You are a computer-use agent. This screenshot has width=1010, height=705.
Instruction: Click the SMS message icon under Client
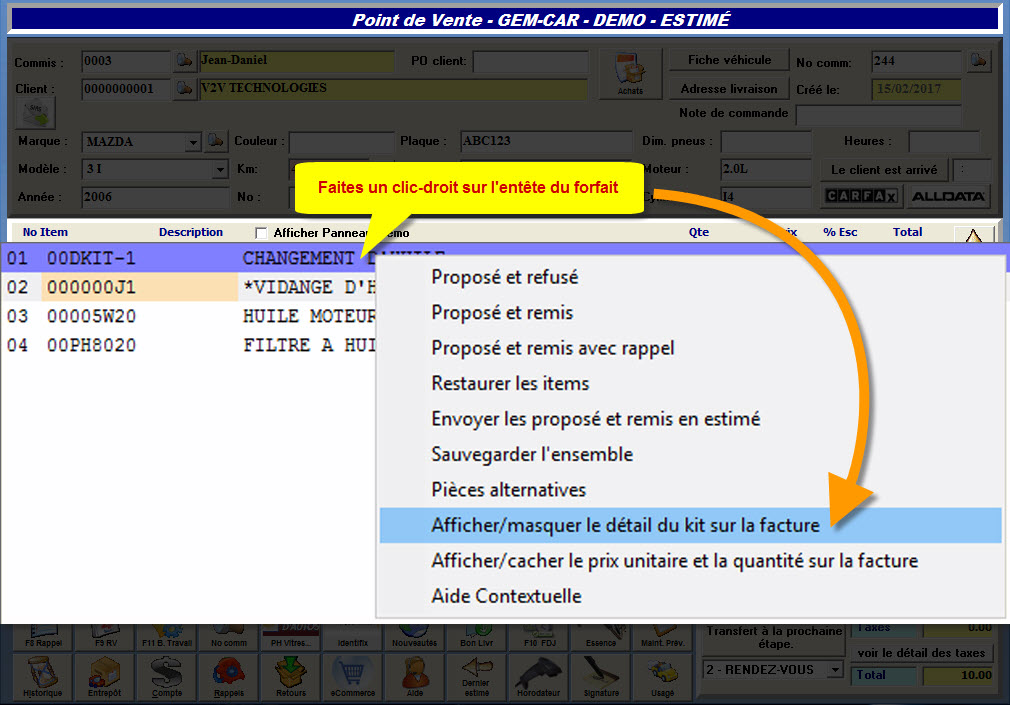[35, 114]
